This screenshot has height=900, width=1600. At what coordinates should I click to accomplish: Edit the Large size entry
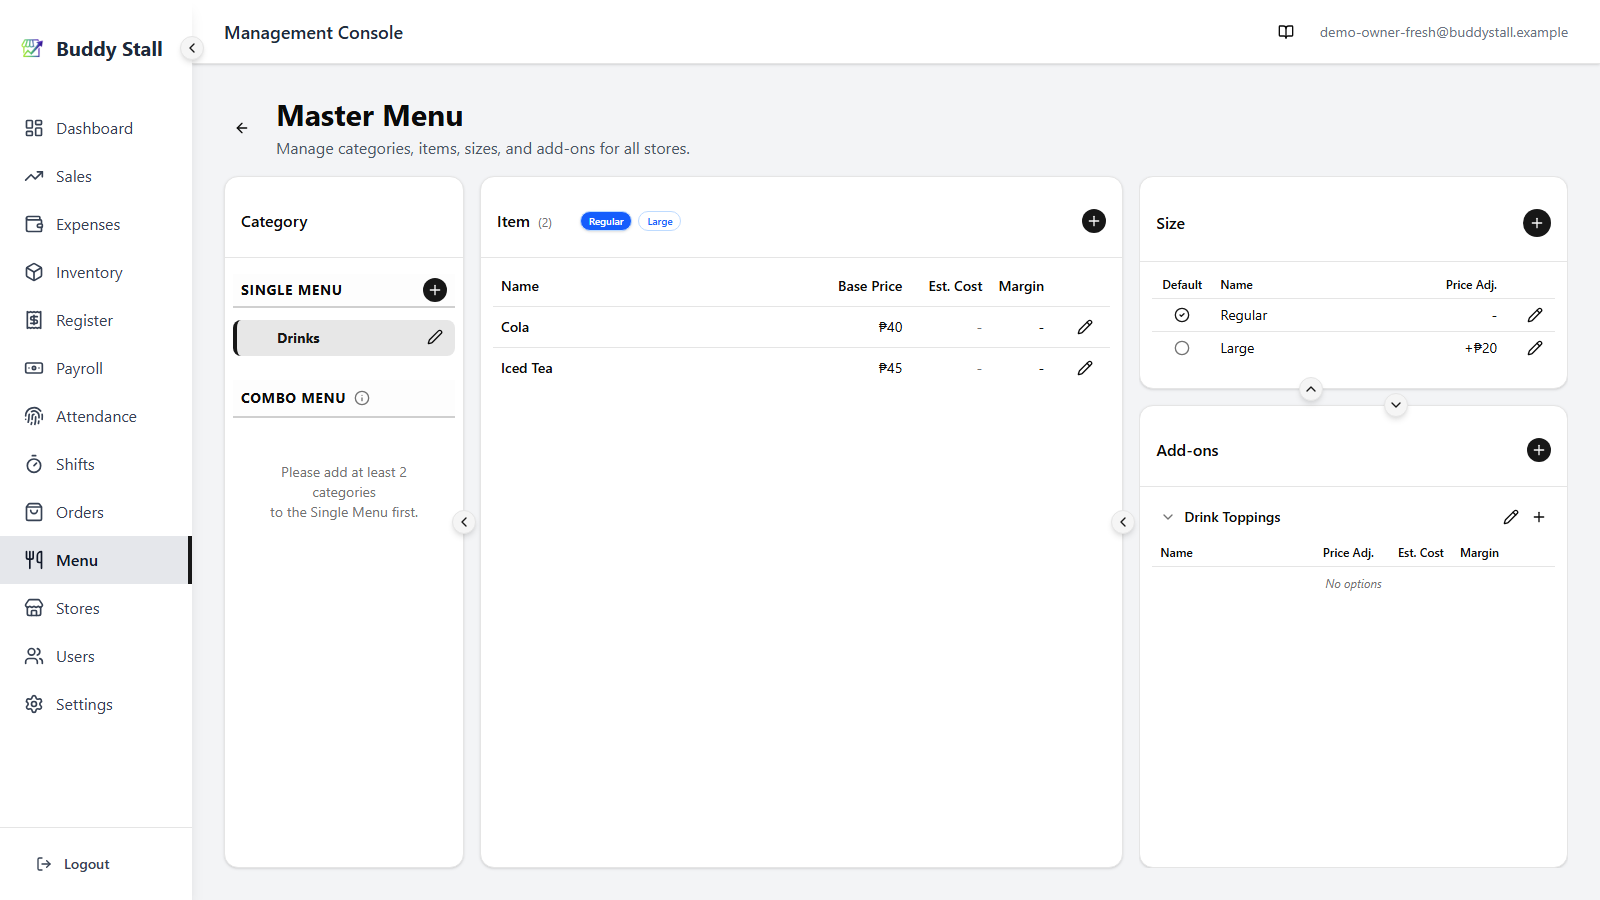pyautogui.click(x=1535, y=348)
